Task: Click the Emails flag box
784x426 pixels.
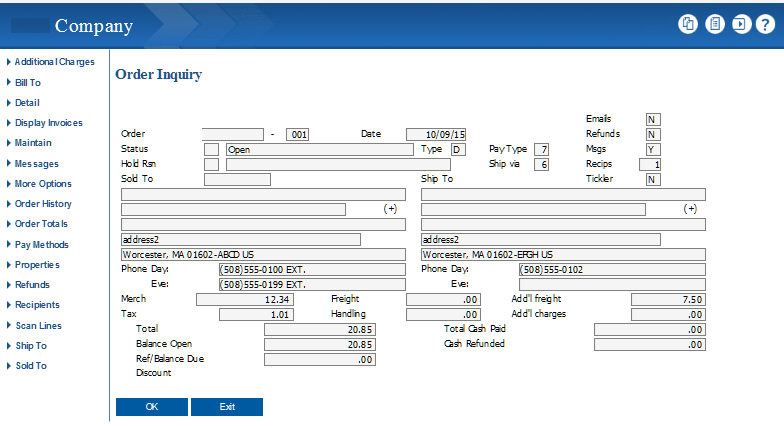Action: [652, 119]
